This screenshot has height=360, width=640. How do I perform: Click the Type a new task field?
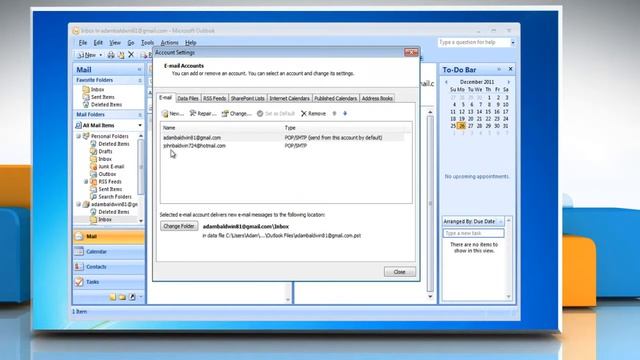473,233
